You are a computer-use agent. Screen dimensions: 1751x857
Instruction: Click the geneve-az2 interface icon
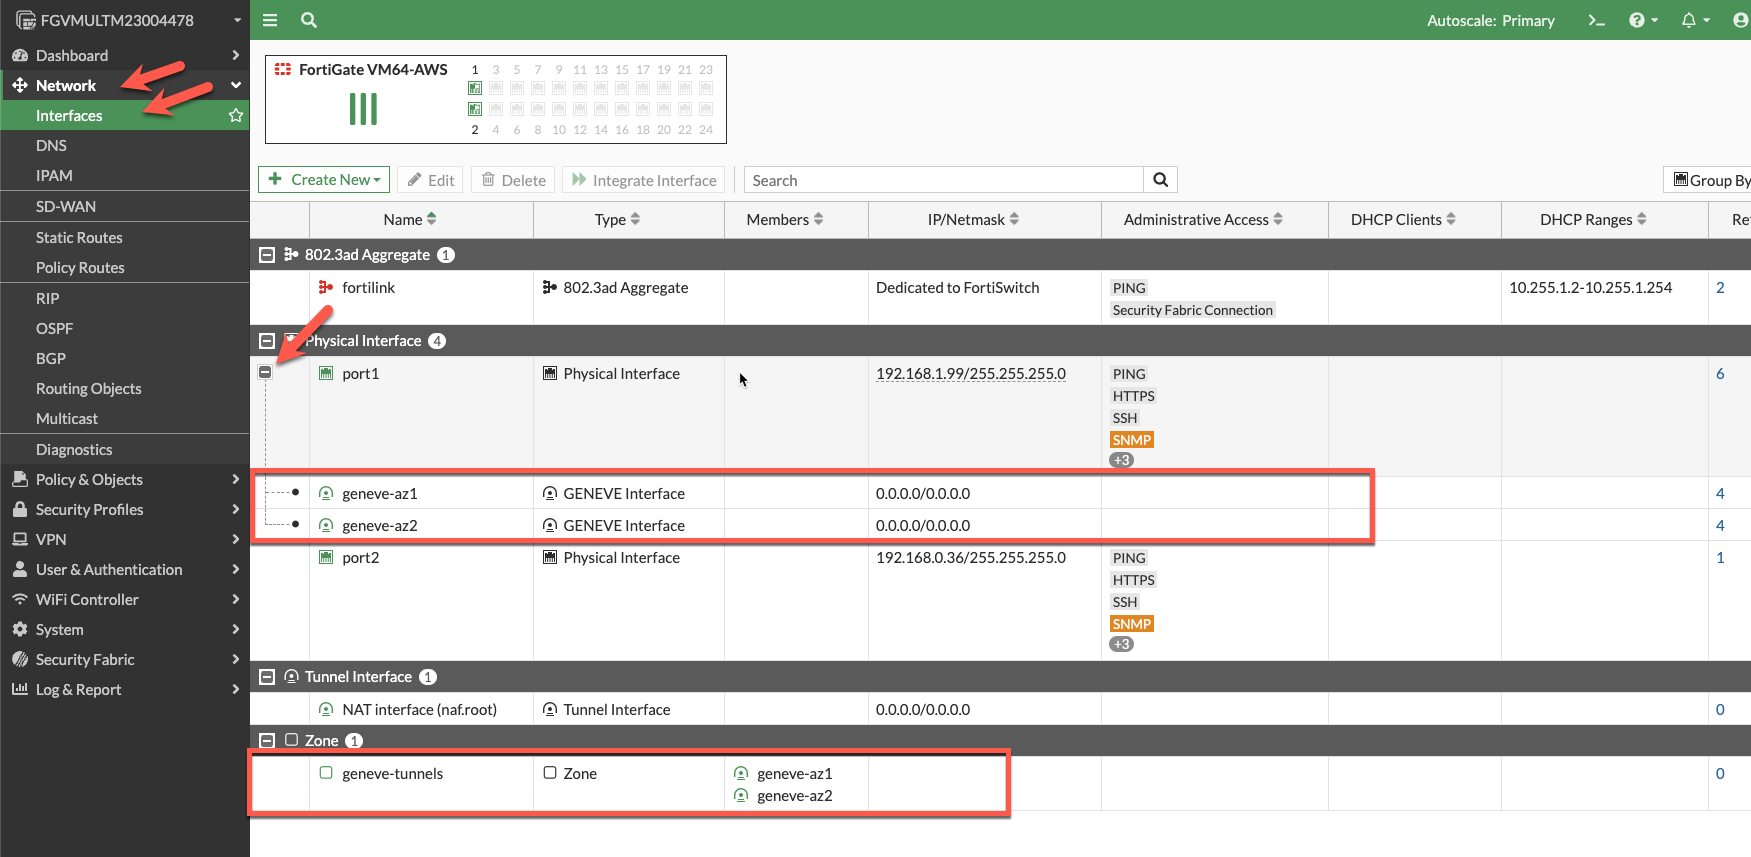pyautogui.click(x=326, y=525)
